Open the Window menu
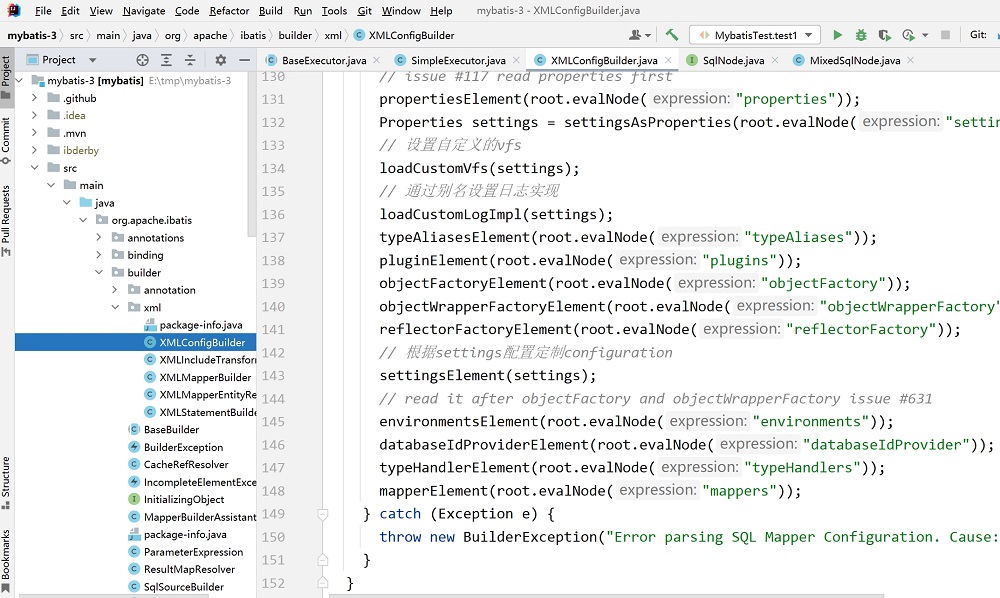Viewport: 1000px width, 598px height. click(x=401, y=11)
